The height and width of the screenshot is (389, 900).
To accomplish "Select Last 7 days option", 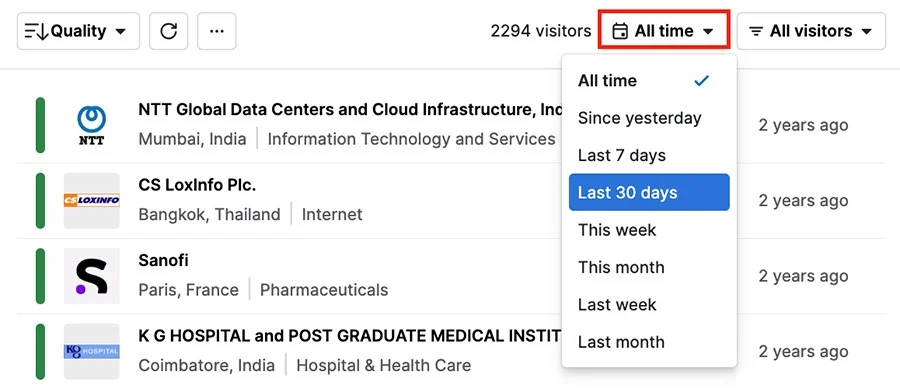I will click(x=649, y=155).
